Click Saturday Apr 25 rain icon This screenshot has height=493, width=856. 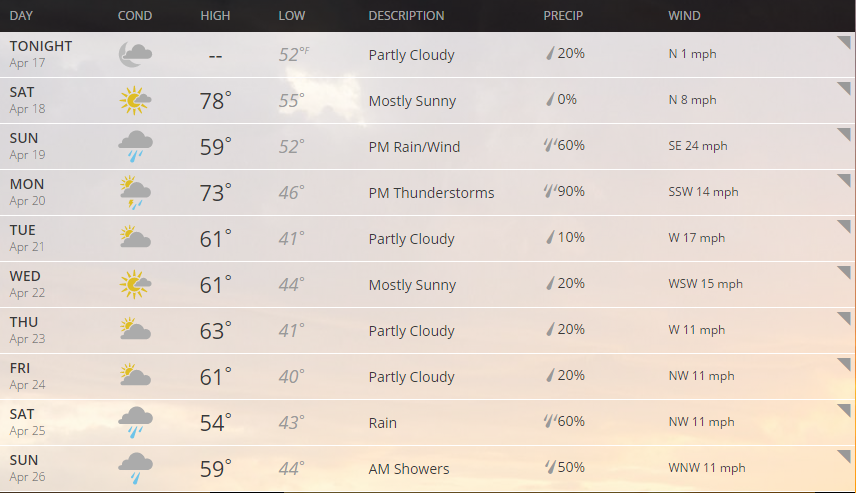[135, 423]
